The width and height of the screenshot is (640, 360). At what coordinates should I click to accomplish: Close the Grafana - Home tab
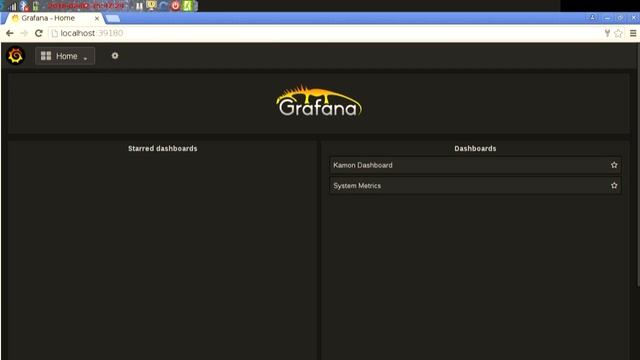(x=97, y=18)
